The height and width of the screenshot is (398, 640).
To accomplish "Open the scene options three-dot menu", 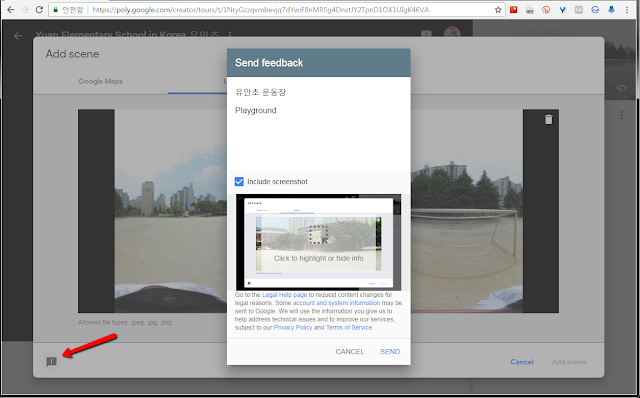I will [x=622, y=115].
